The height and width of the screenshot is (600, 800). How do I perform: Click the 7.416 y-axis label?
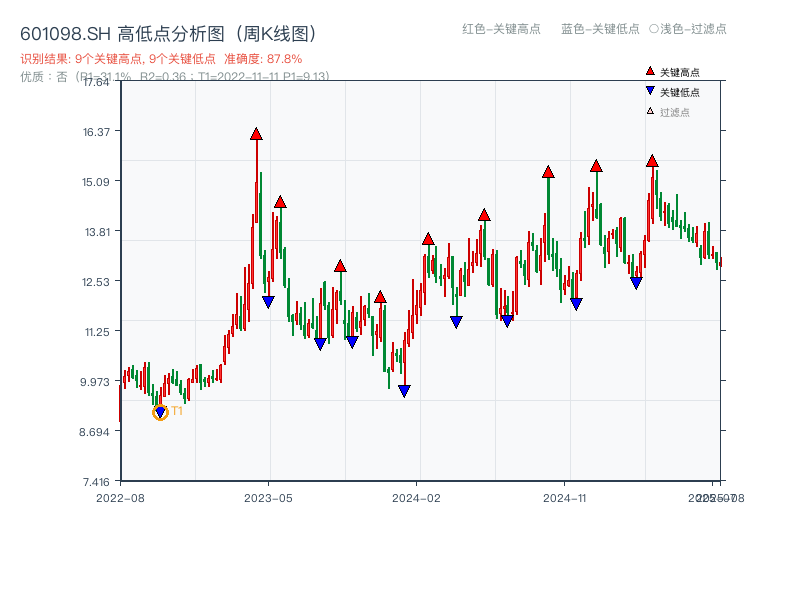(x=96, y=482)
